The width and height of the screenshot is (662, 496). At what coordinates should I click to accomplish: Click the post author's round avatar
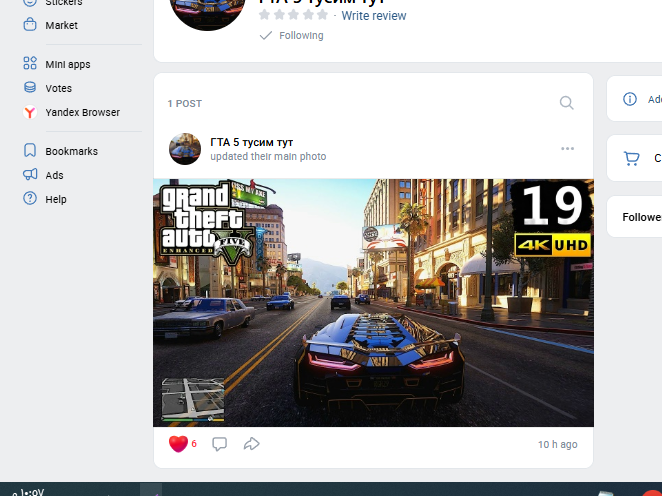[185, 149]
